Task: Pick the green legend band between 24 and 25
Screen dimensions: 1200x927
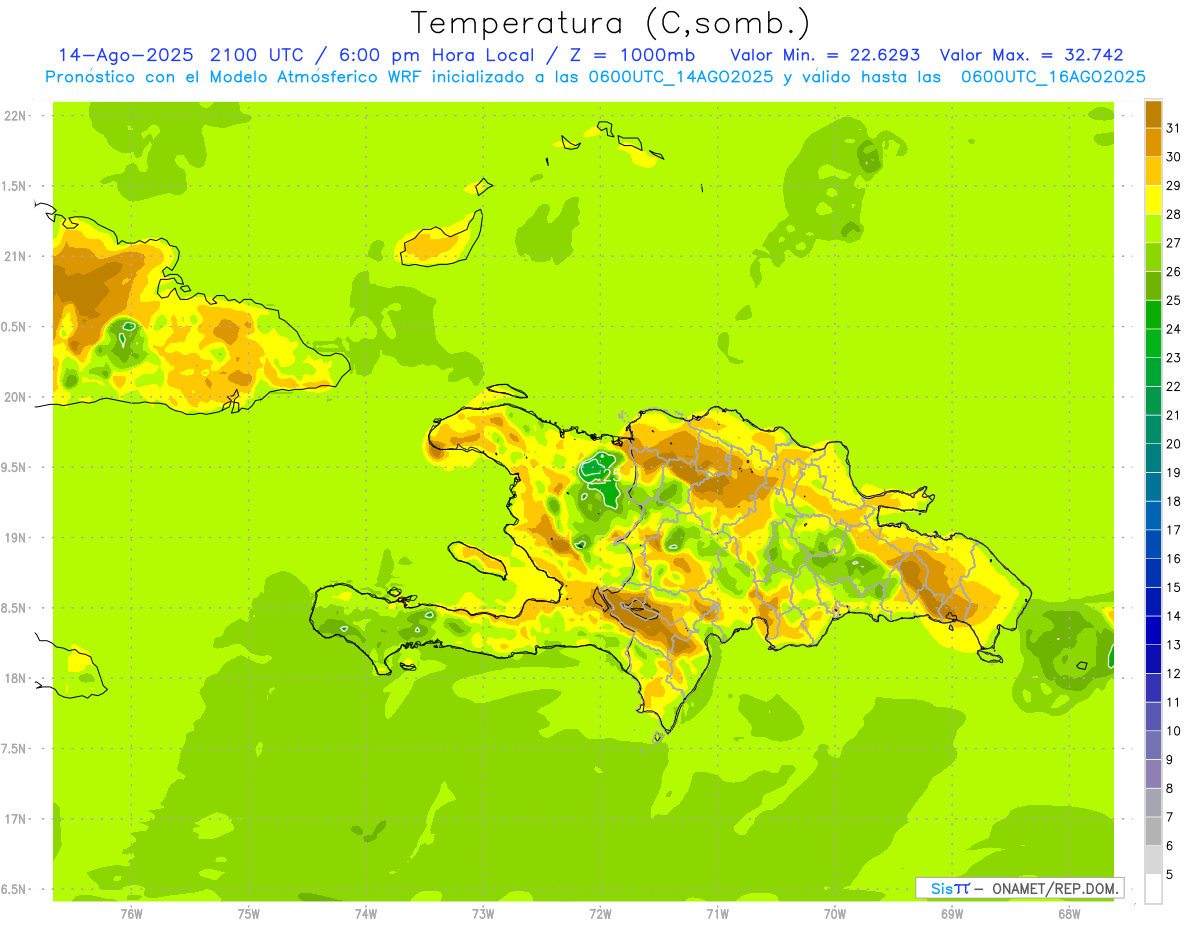Action: (x=1154, y=315)
